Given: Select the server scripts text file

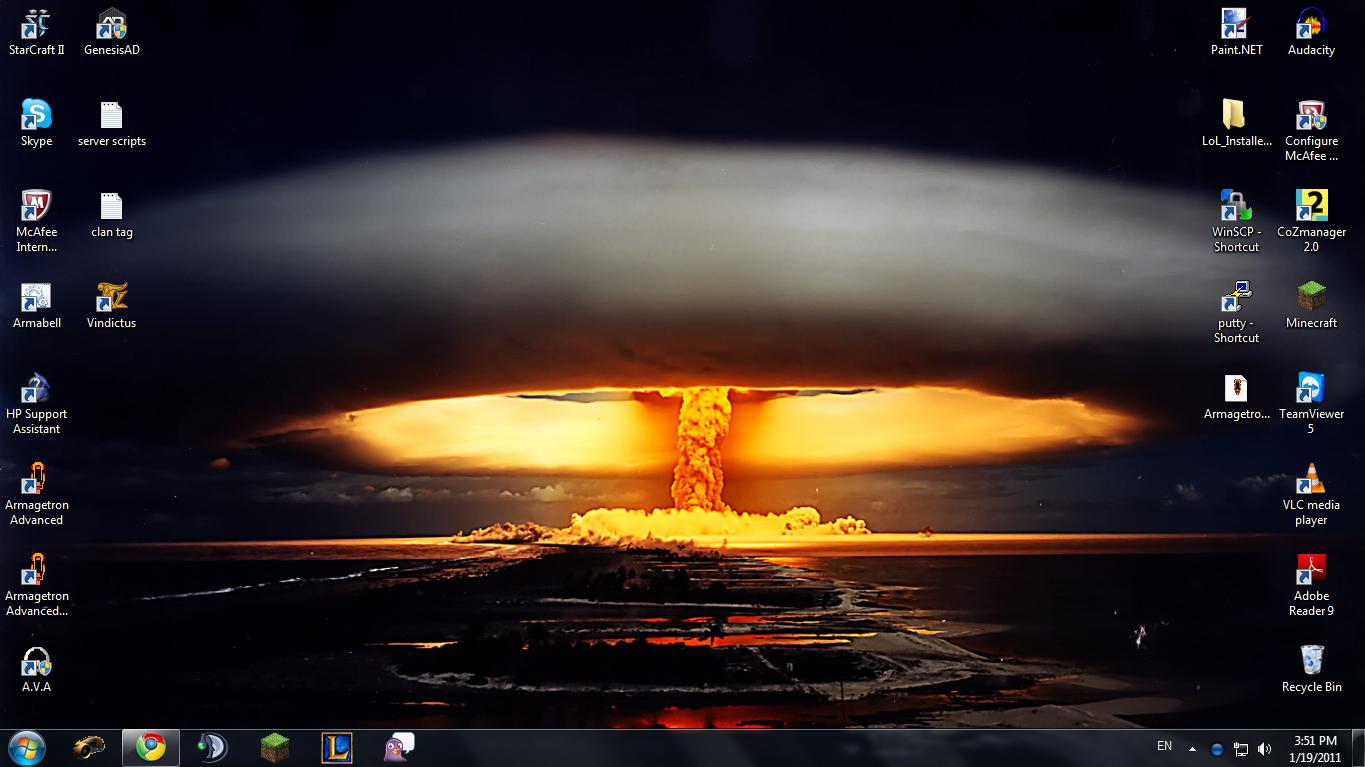Looking at the screenshot, I should tap(111, 115).
